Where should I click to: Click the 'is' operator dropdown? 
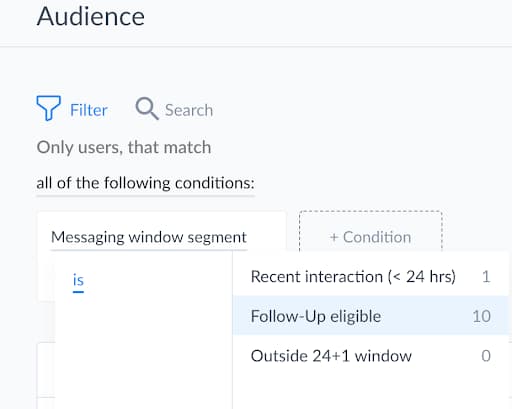tap(78, 280)
